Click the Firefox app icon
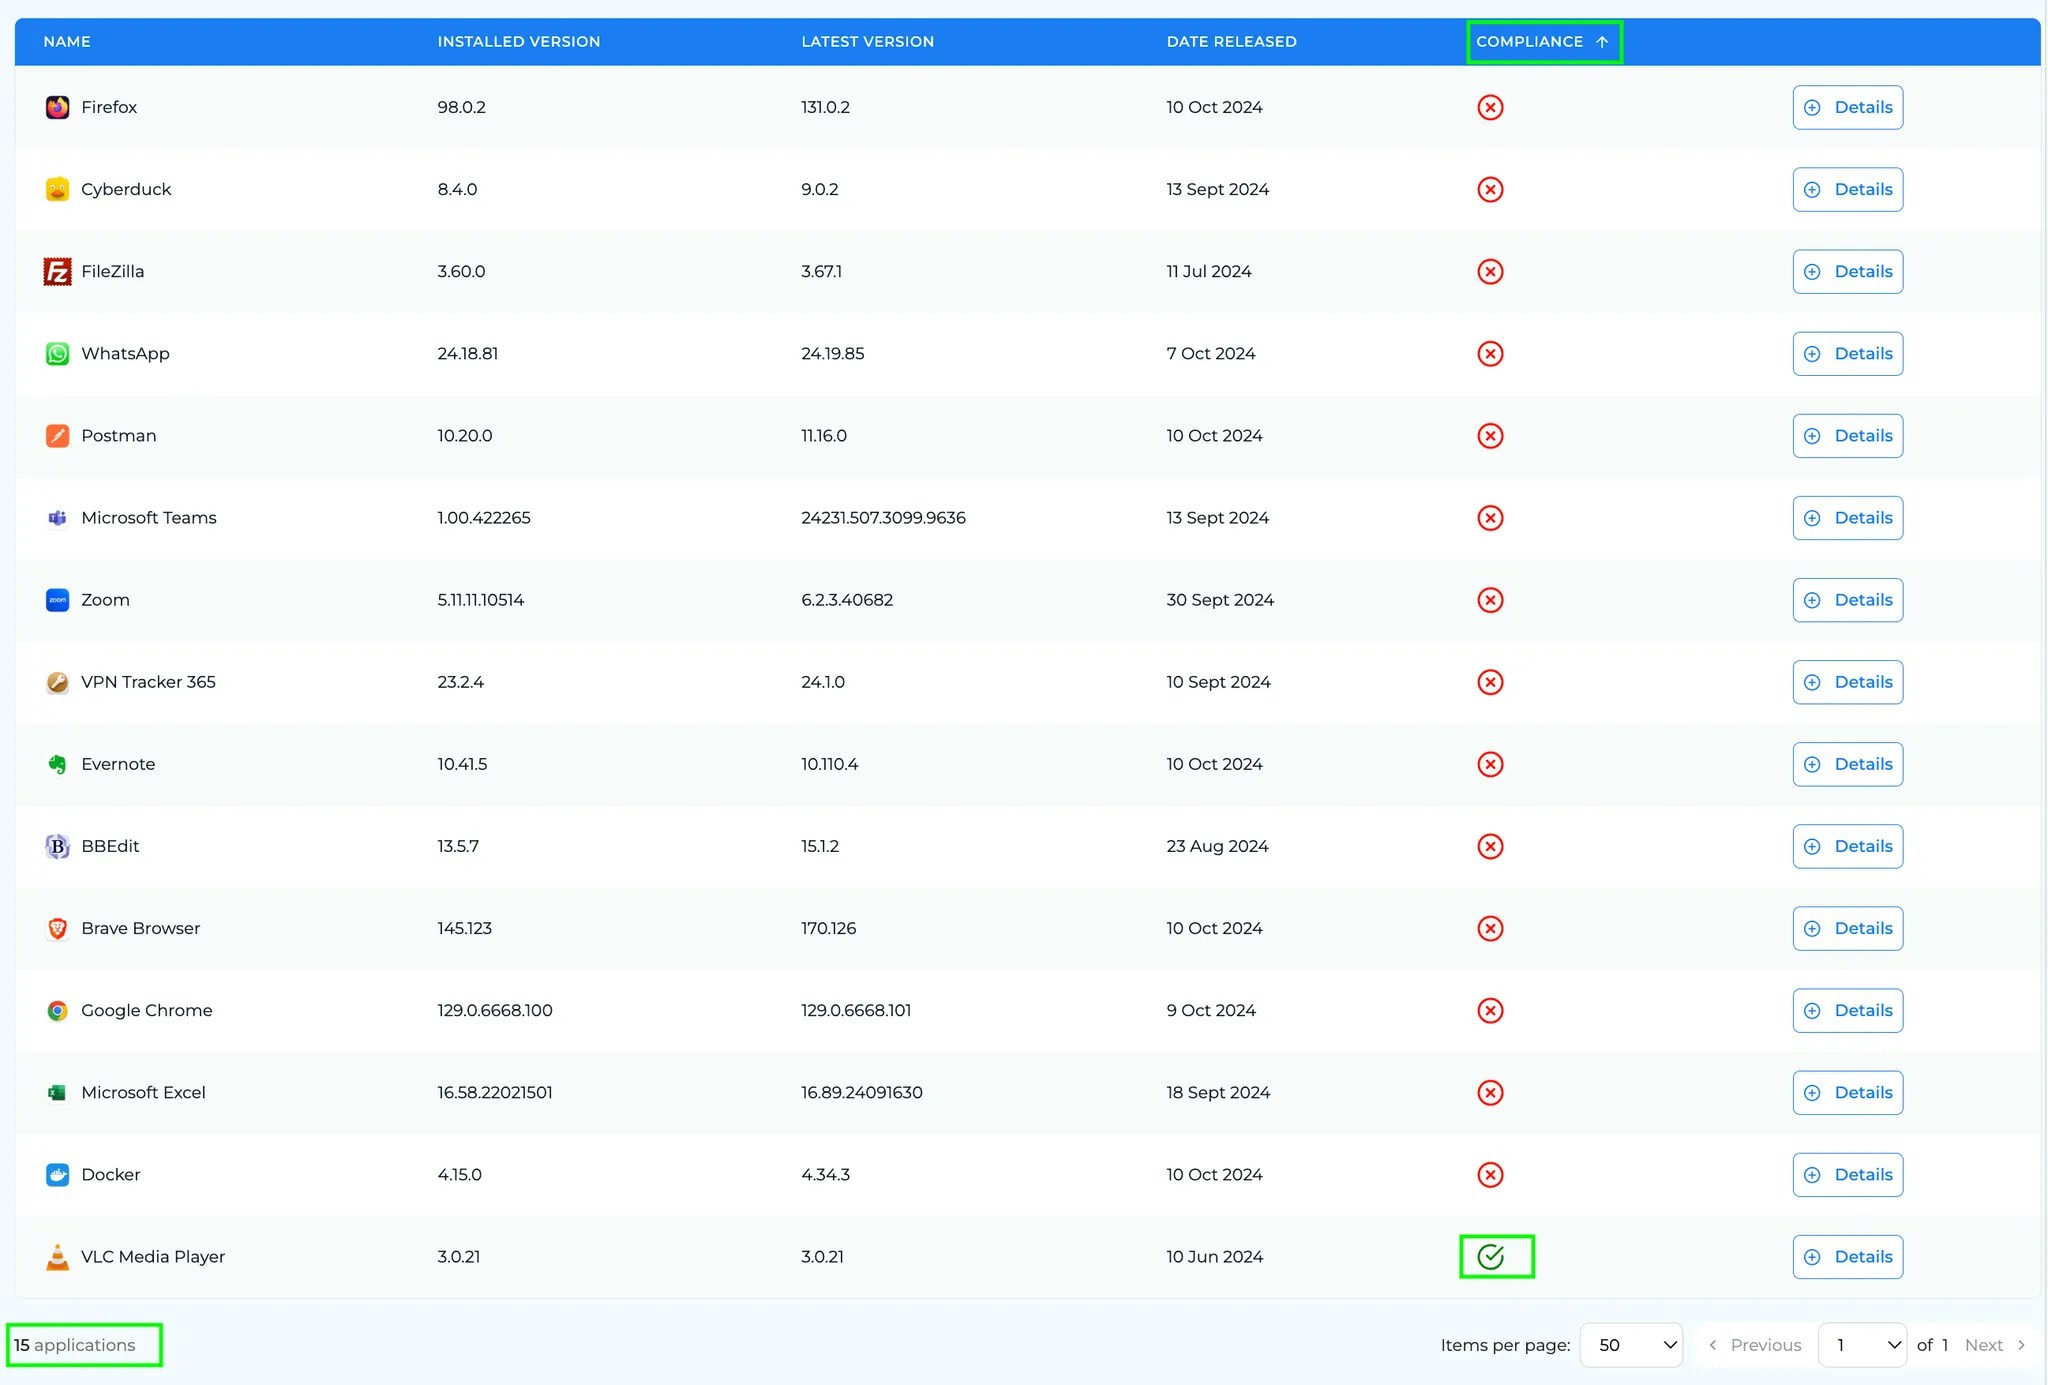The image size is (2048, 1385). point(57,107)
